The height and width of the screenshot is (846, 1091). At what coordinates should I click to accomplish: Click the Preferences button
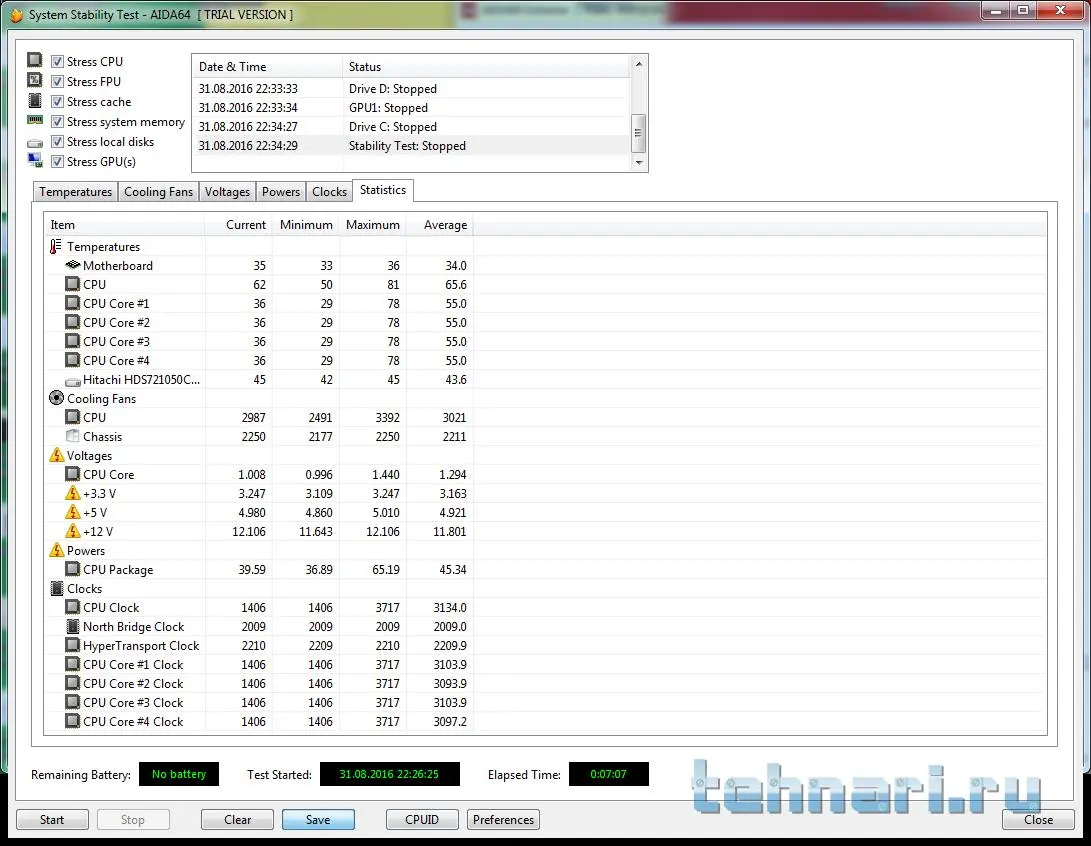(503, 820)
